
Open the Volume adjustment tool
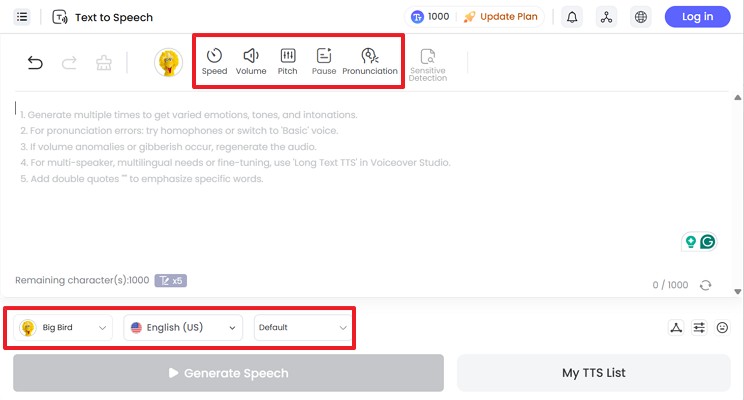[x=251, y=60]
